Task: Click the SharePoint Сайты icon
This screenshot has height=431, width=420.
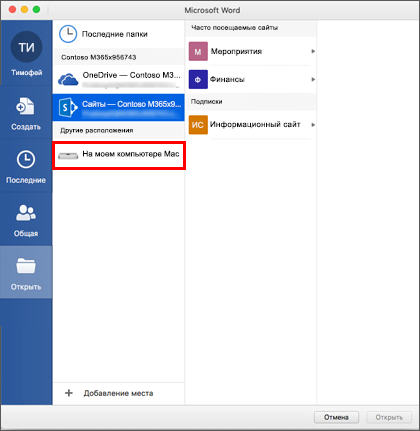Action: [x=68, y=107]
